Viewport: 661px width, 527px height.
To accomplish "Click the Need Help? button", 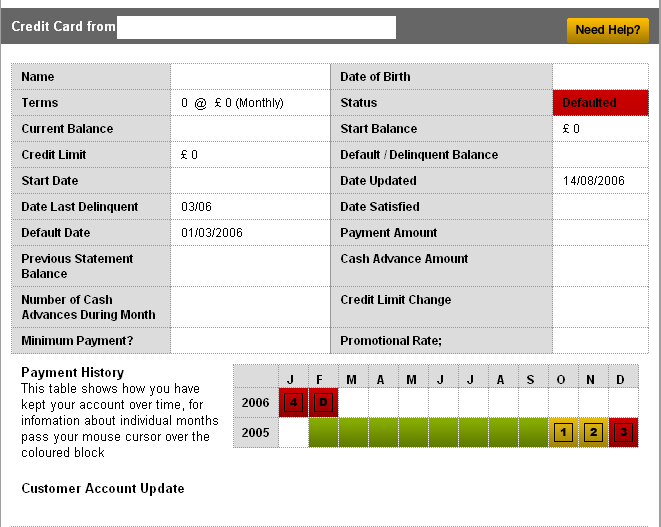I will click(607, 30).
